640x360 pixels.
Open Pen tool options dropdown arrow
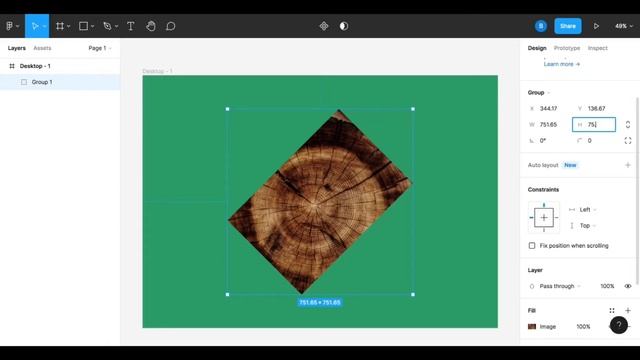(117, 27)
